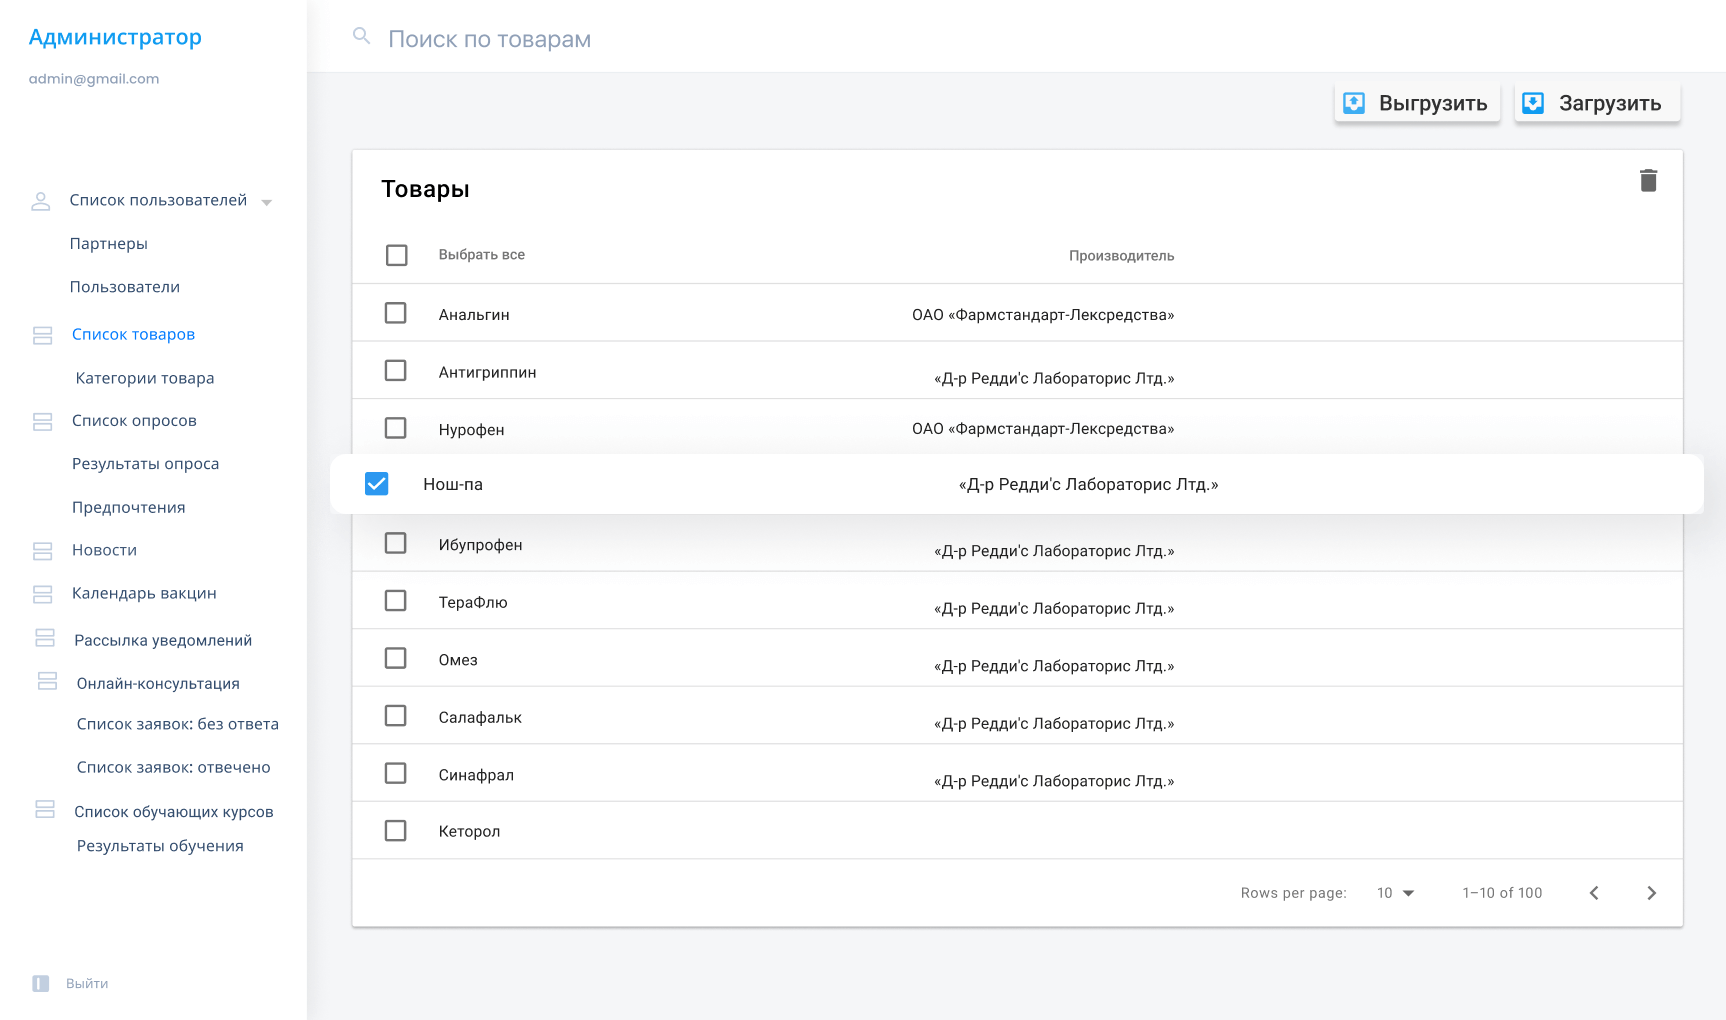Open Новости menu item

[104, 550]
